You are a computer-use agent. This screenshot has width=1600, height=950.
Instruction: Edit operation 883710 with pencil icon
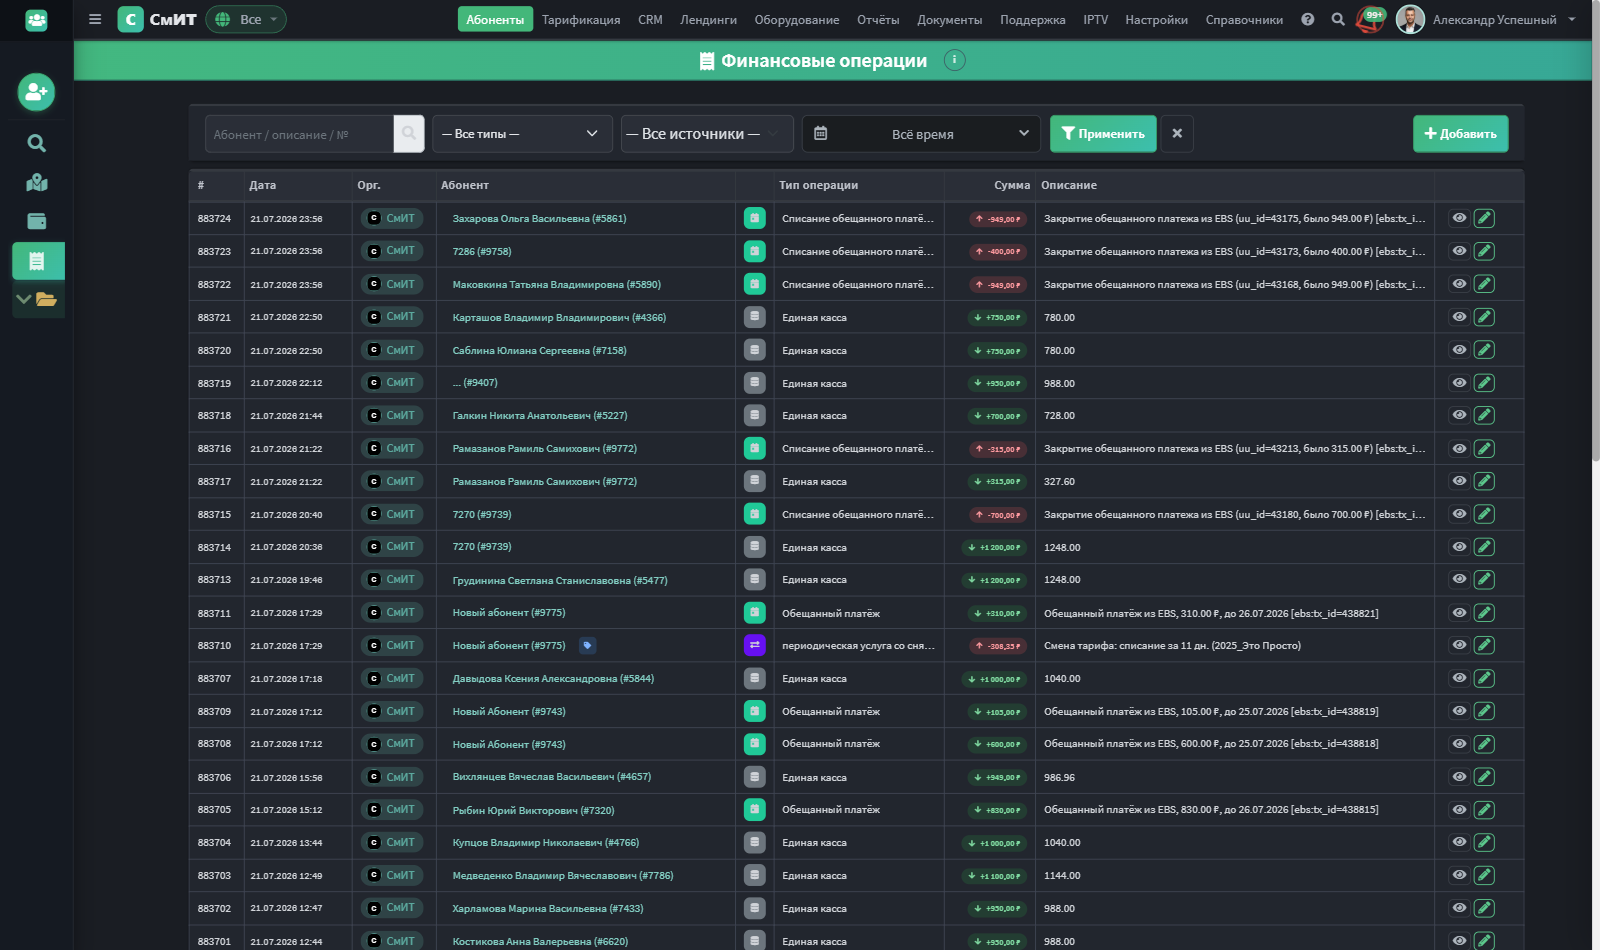pyautogui.click(x=1485, y=646)
